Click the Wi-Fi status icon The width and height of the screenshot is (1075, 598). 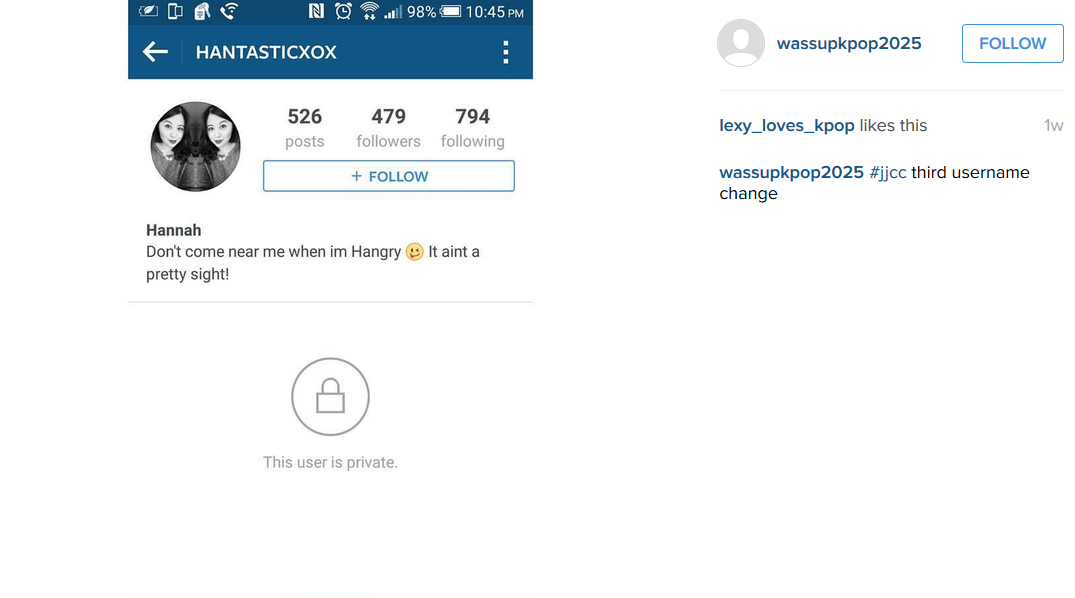[x=370, y=11]
